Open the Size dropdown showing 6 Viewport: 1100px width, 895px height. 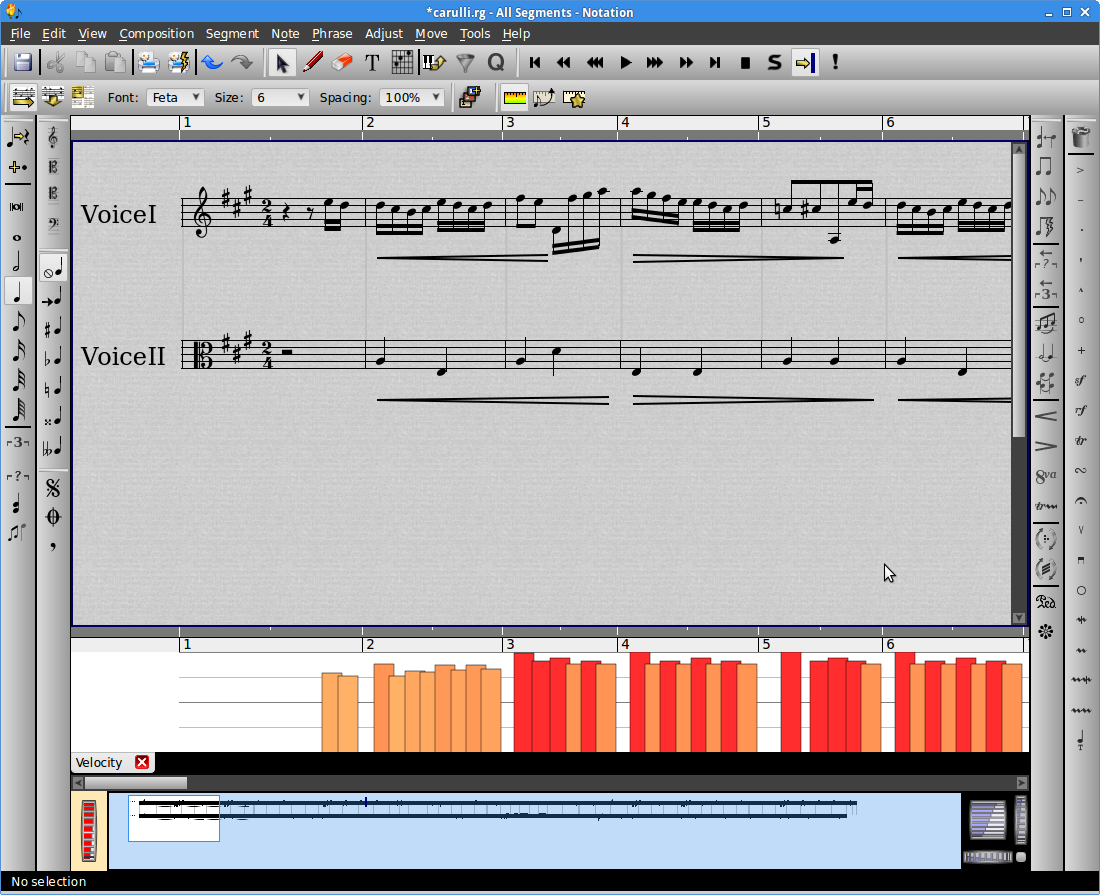tap(280, 97)
